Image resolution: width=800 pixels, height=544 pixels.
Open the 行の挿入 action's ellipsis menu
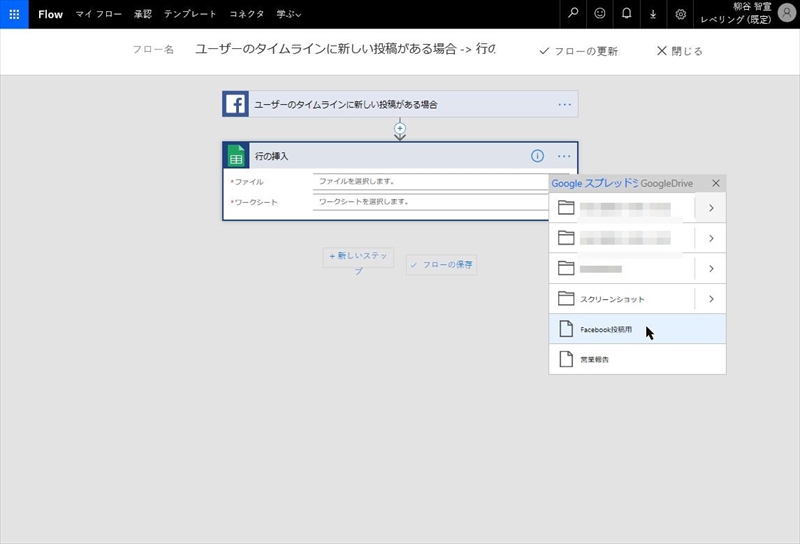564,156
